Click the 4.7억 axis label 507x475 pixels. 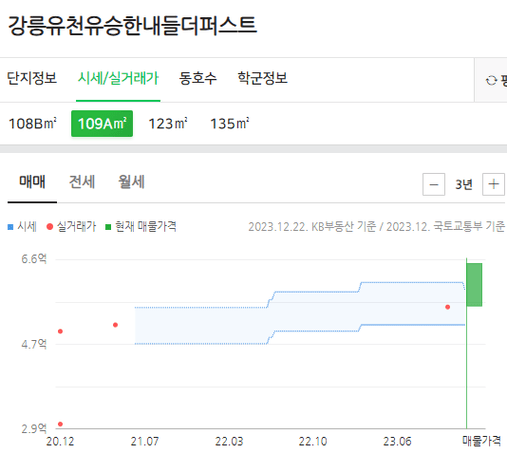point(34,344)
